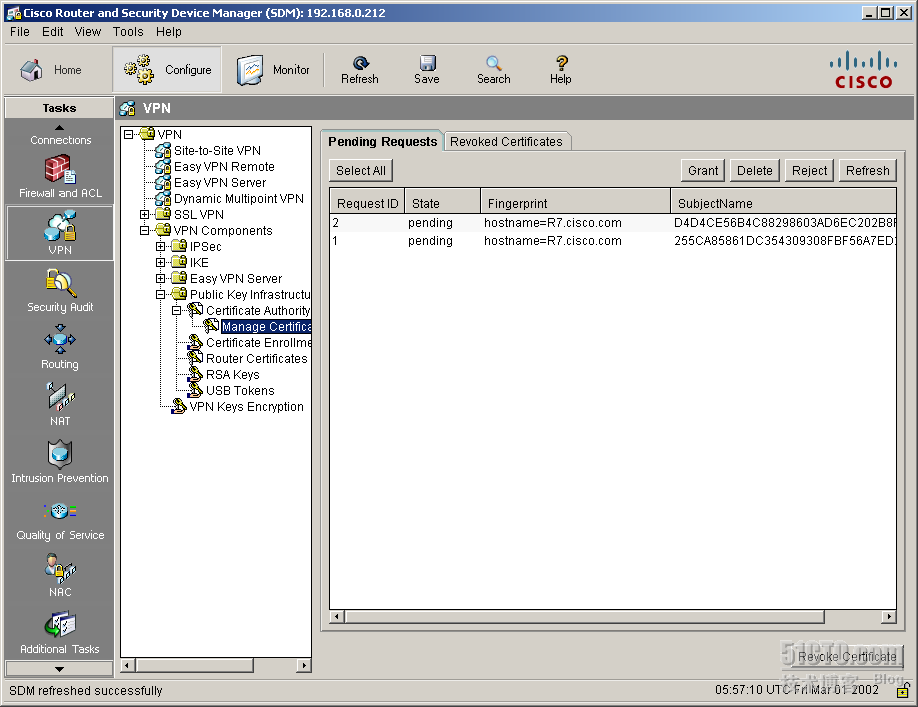918x707 pixels.
Task: Select the VPN task icon
Action: coord(60,233)
